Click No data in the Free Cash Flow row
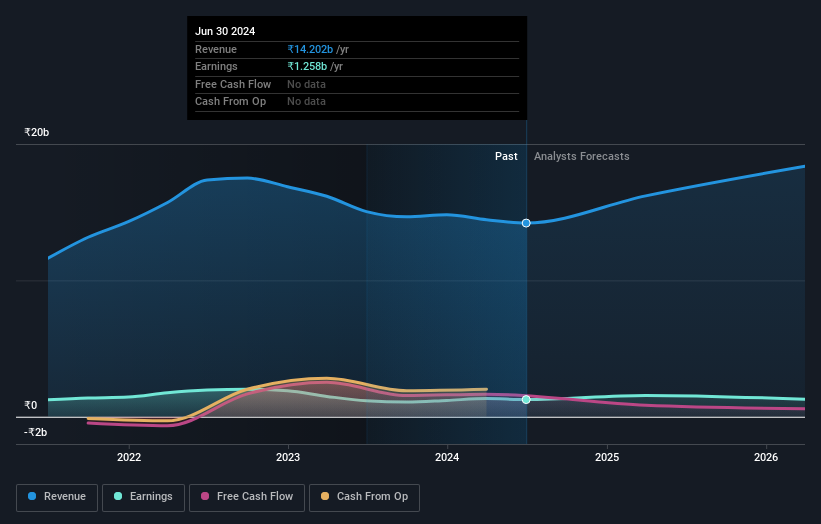This screenshot has height=524, width=821. pyautogui.click(x=306, y=84)
